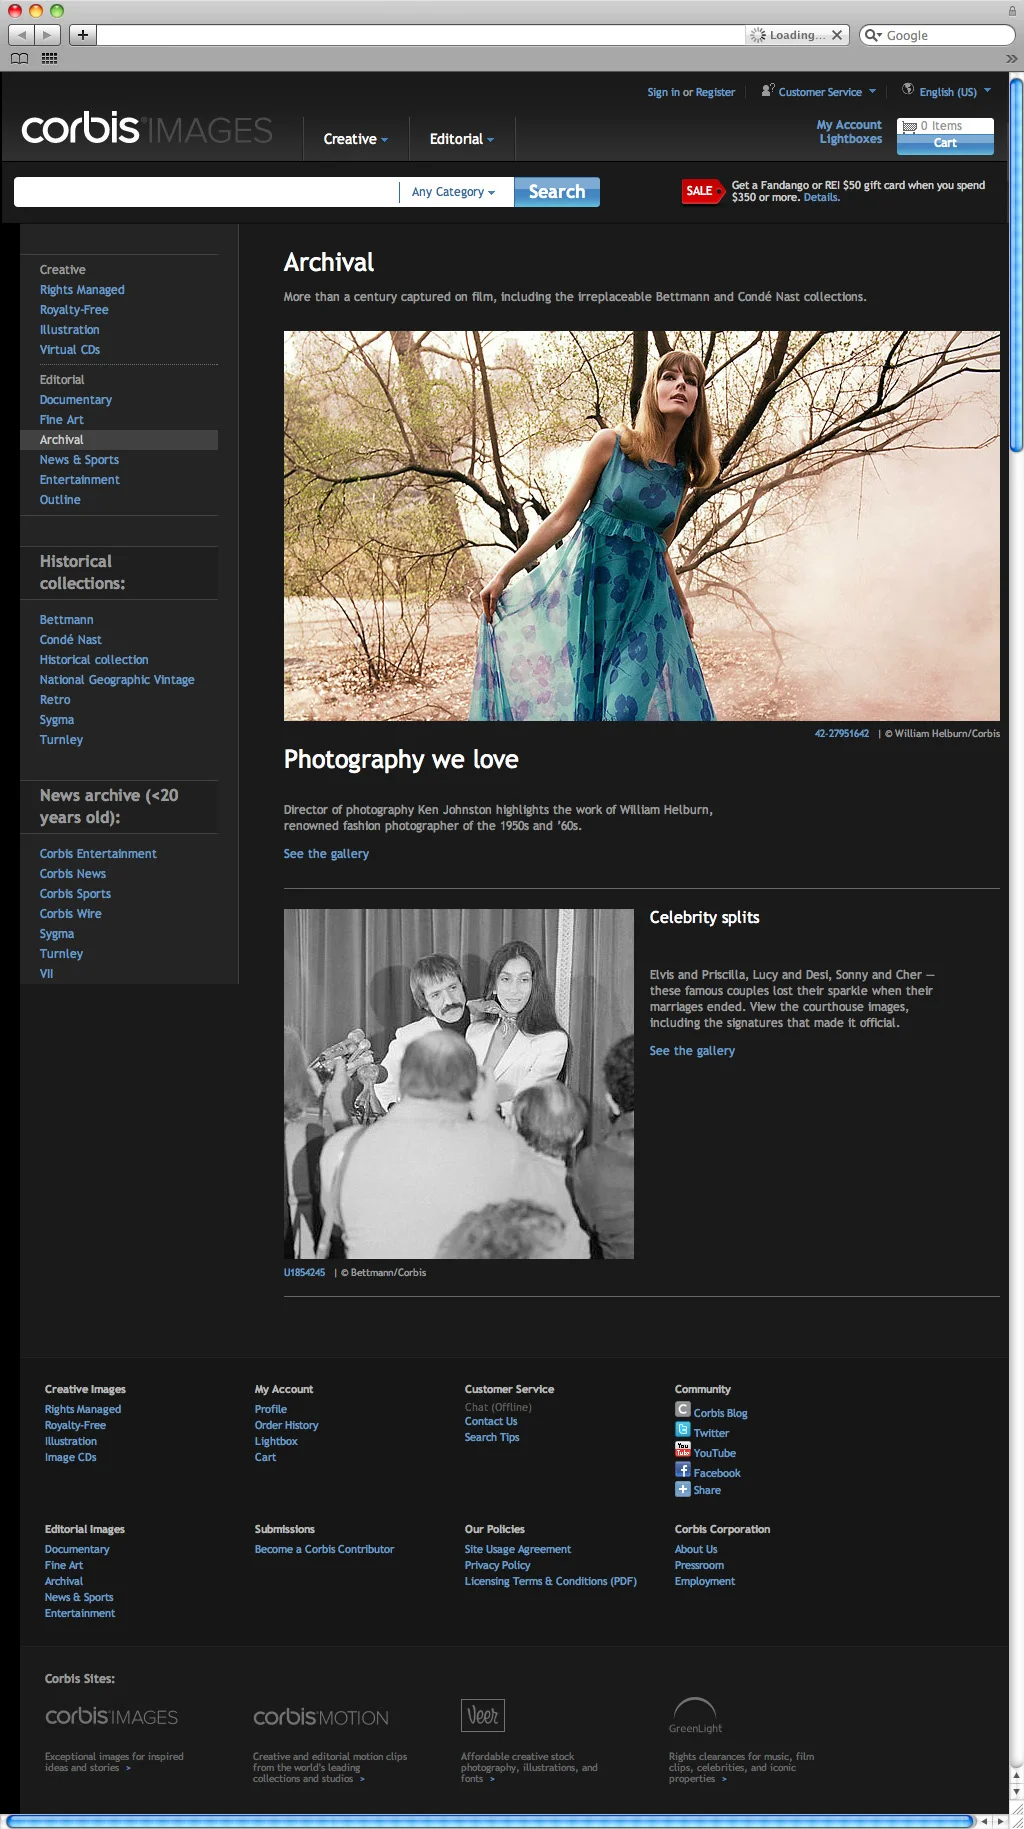Click the vertical scrollbar down arrow
The image size is (1024, 1829).
coord(1016,1792)
